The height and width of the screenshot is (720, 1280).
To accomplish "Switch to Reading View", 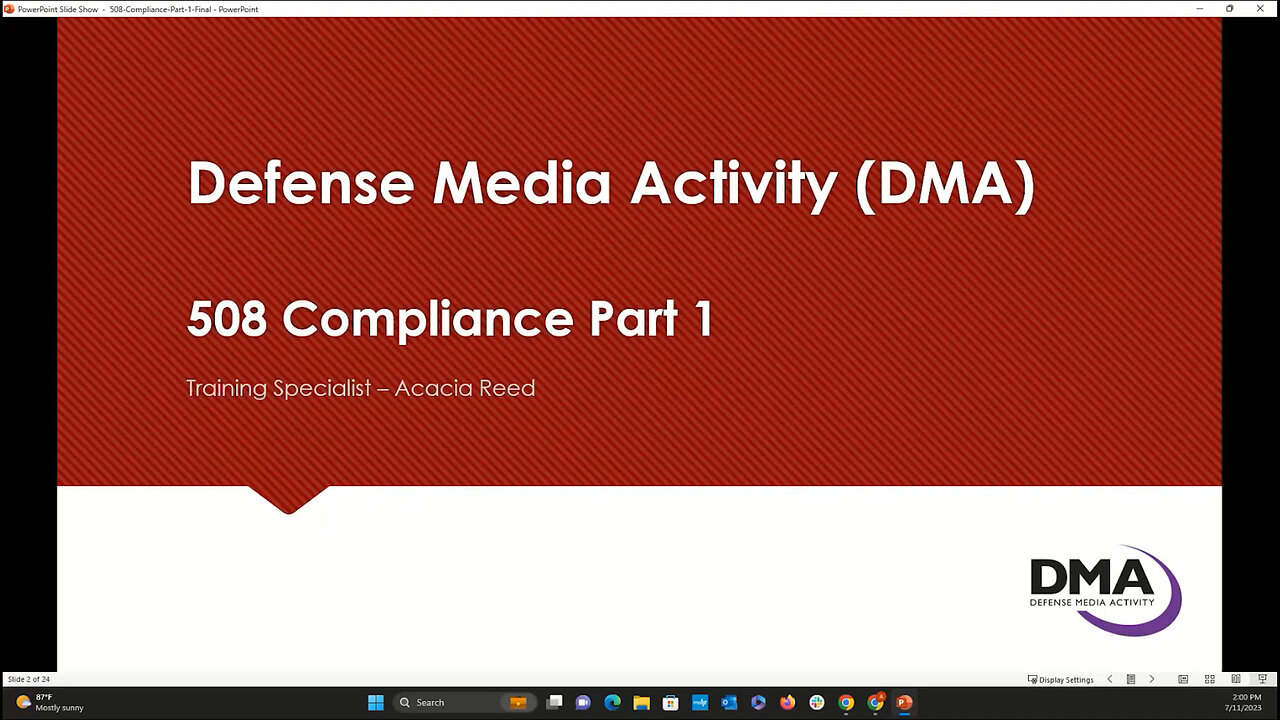I will pyautogui.click(x=1236, y=679).
